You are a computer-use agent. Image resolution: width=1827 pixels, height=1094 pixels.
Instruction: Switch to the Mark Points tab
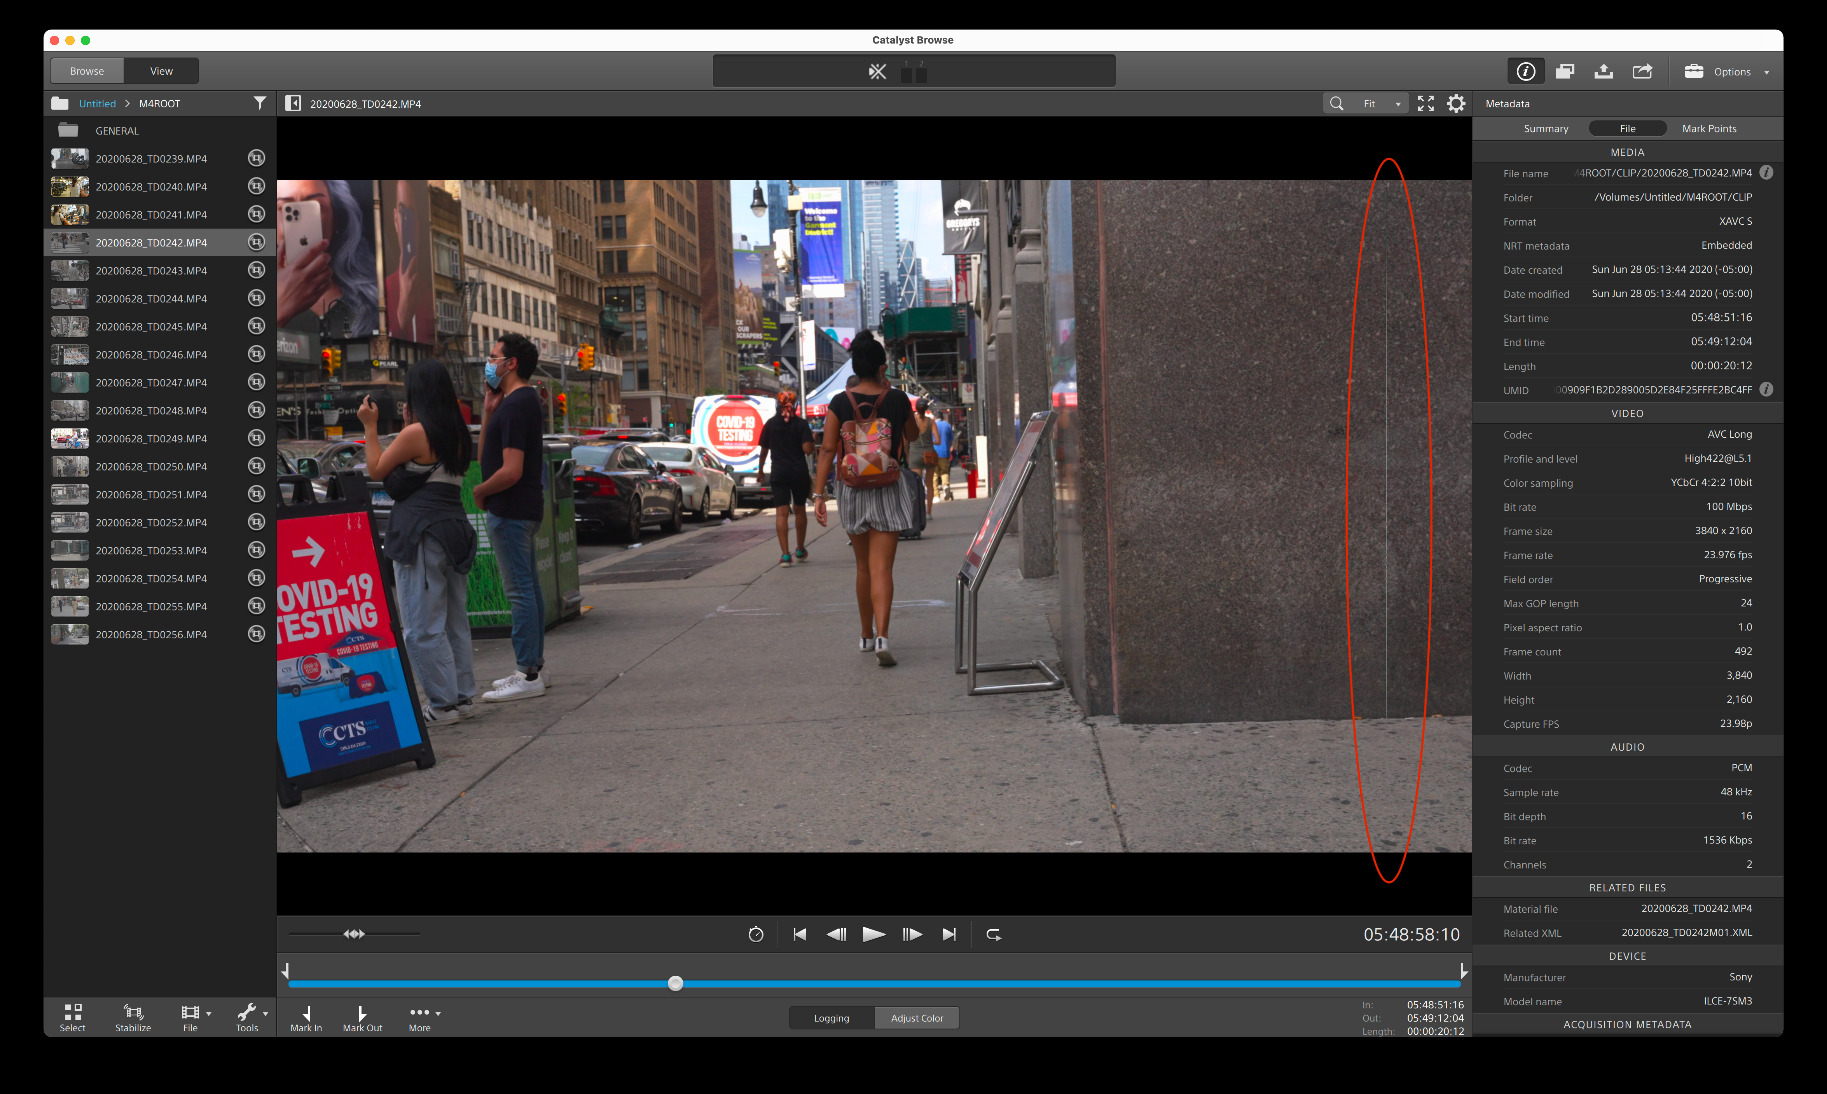[1709, 128]
